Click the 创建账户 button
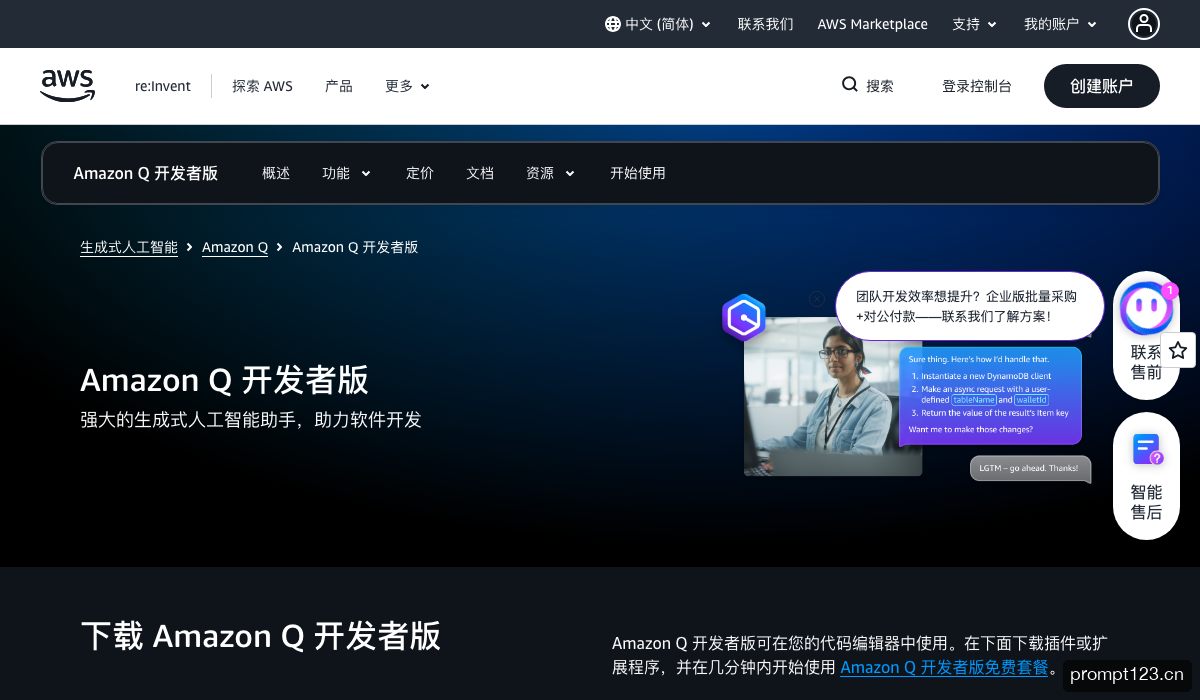The width and height of the screenshot is (1200, 700). (x=1102, y=86)
